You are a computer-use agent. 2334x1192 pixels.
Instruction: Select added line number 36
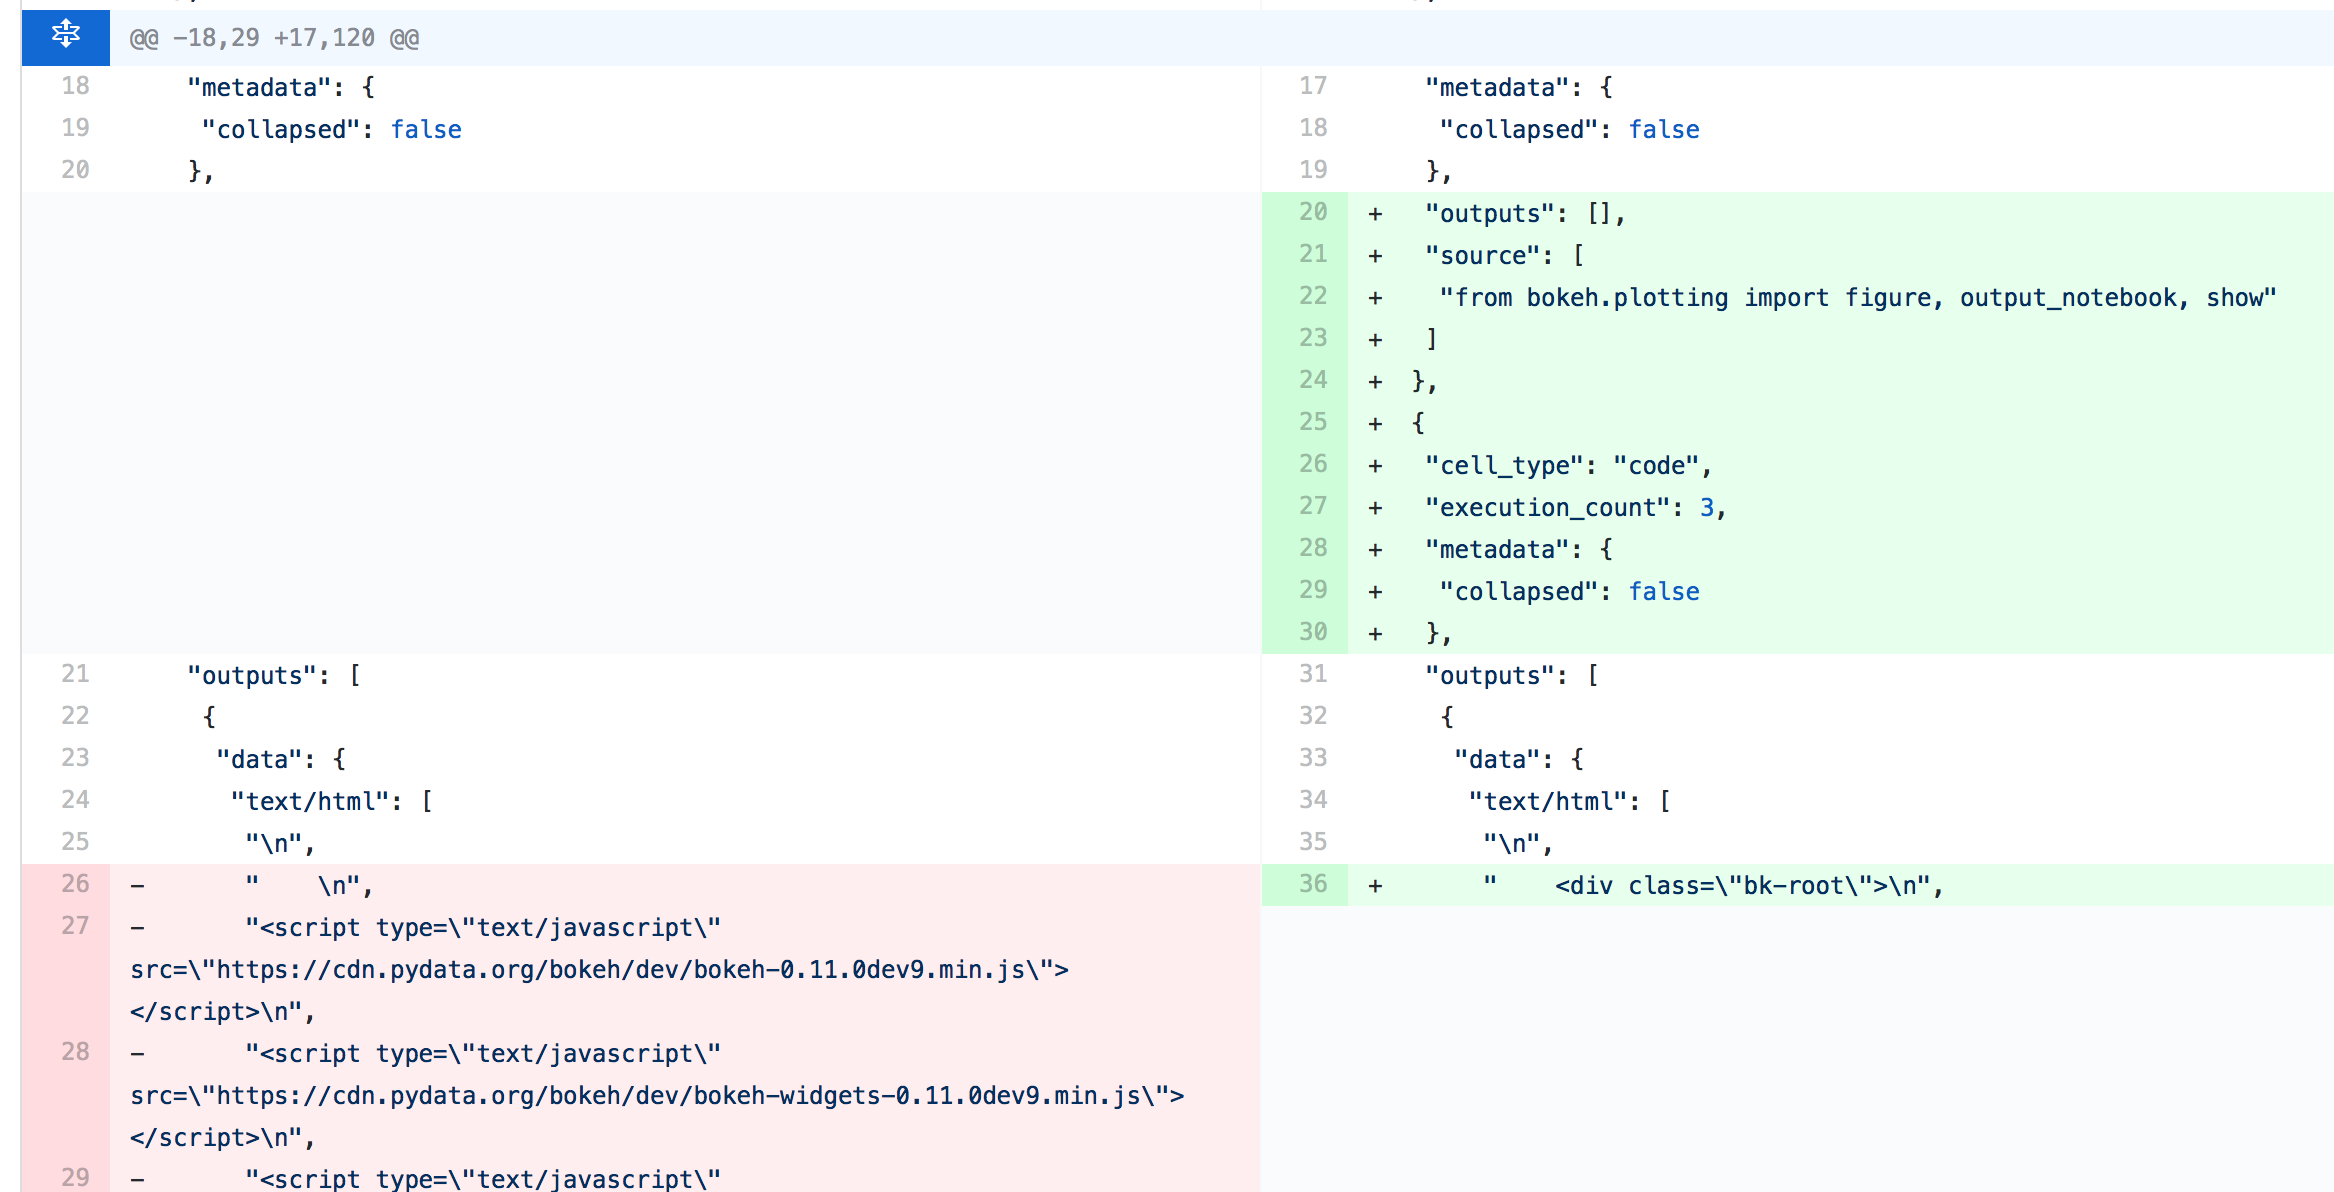pyautogui.click(x=1313, y=884)
